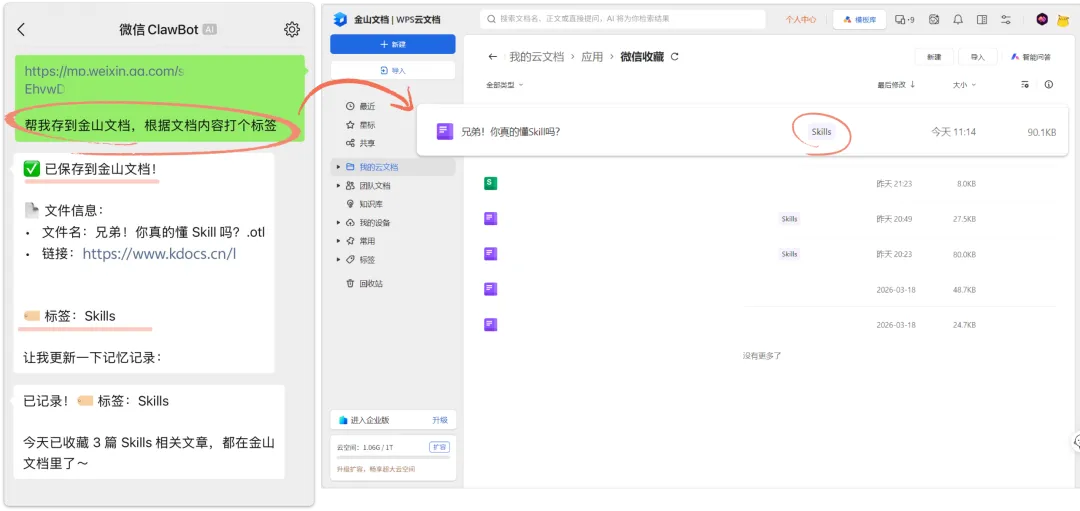Click the Kdocs logo in the header
This screenshot has height=511, width=1080.
click(340, 19)
